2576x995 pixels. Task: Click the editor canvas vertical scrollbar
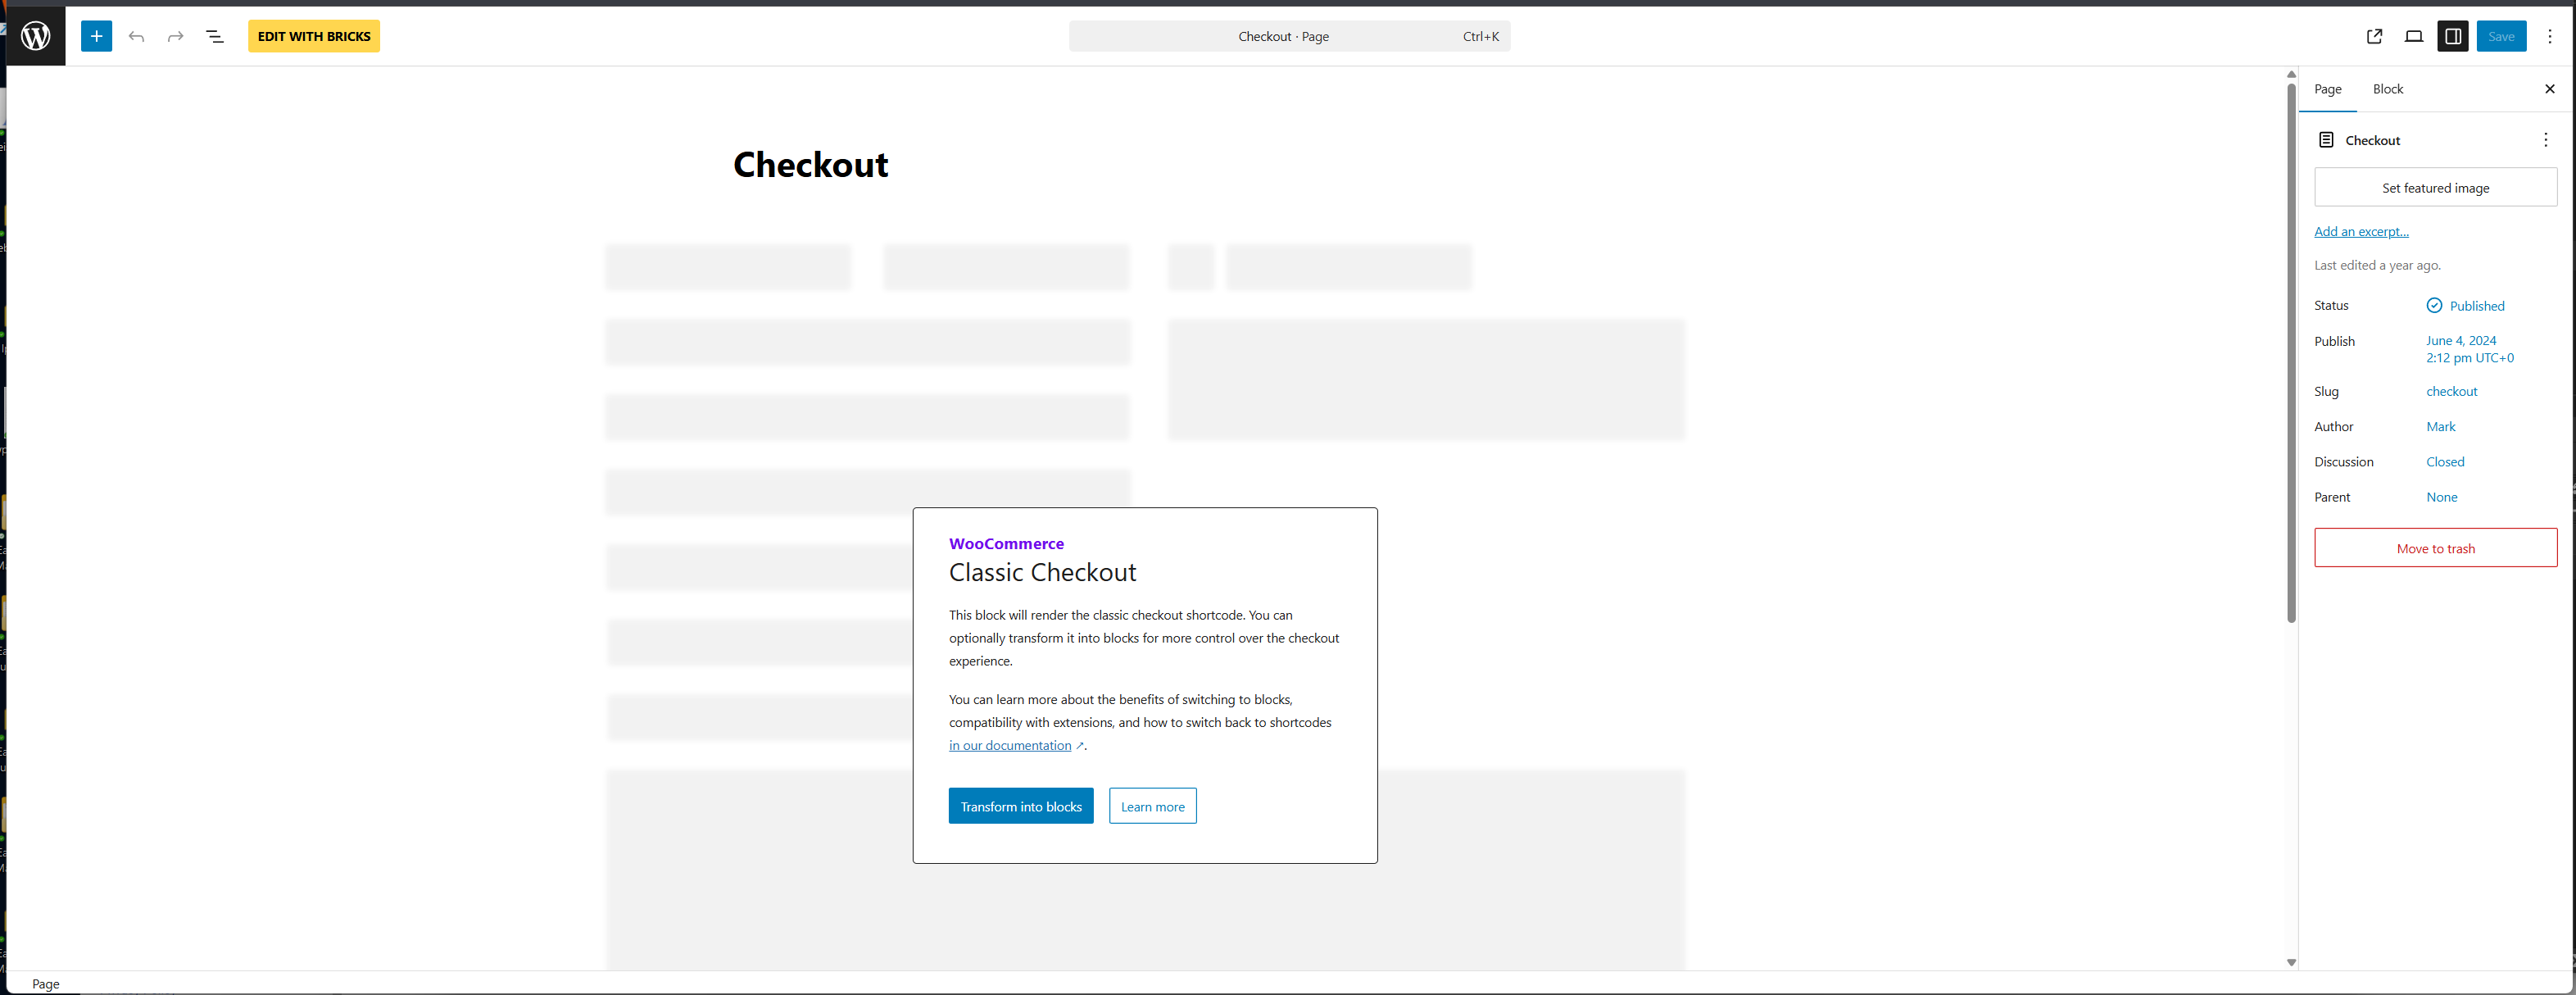pyautogui.click(x=2291, y=350)
